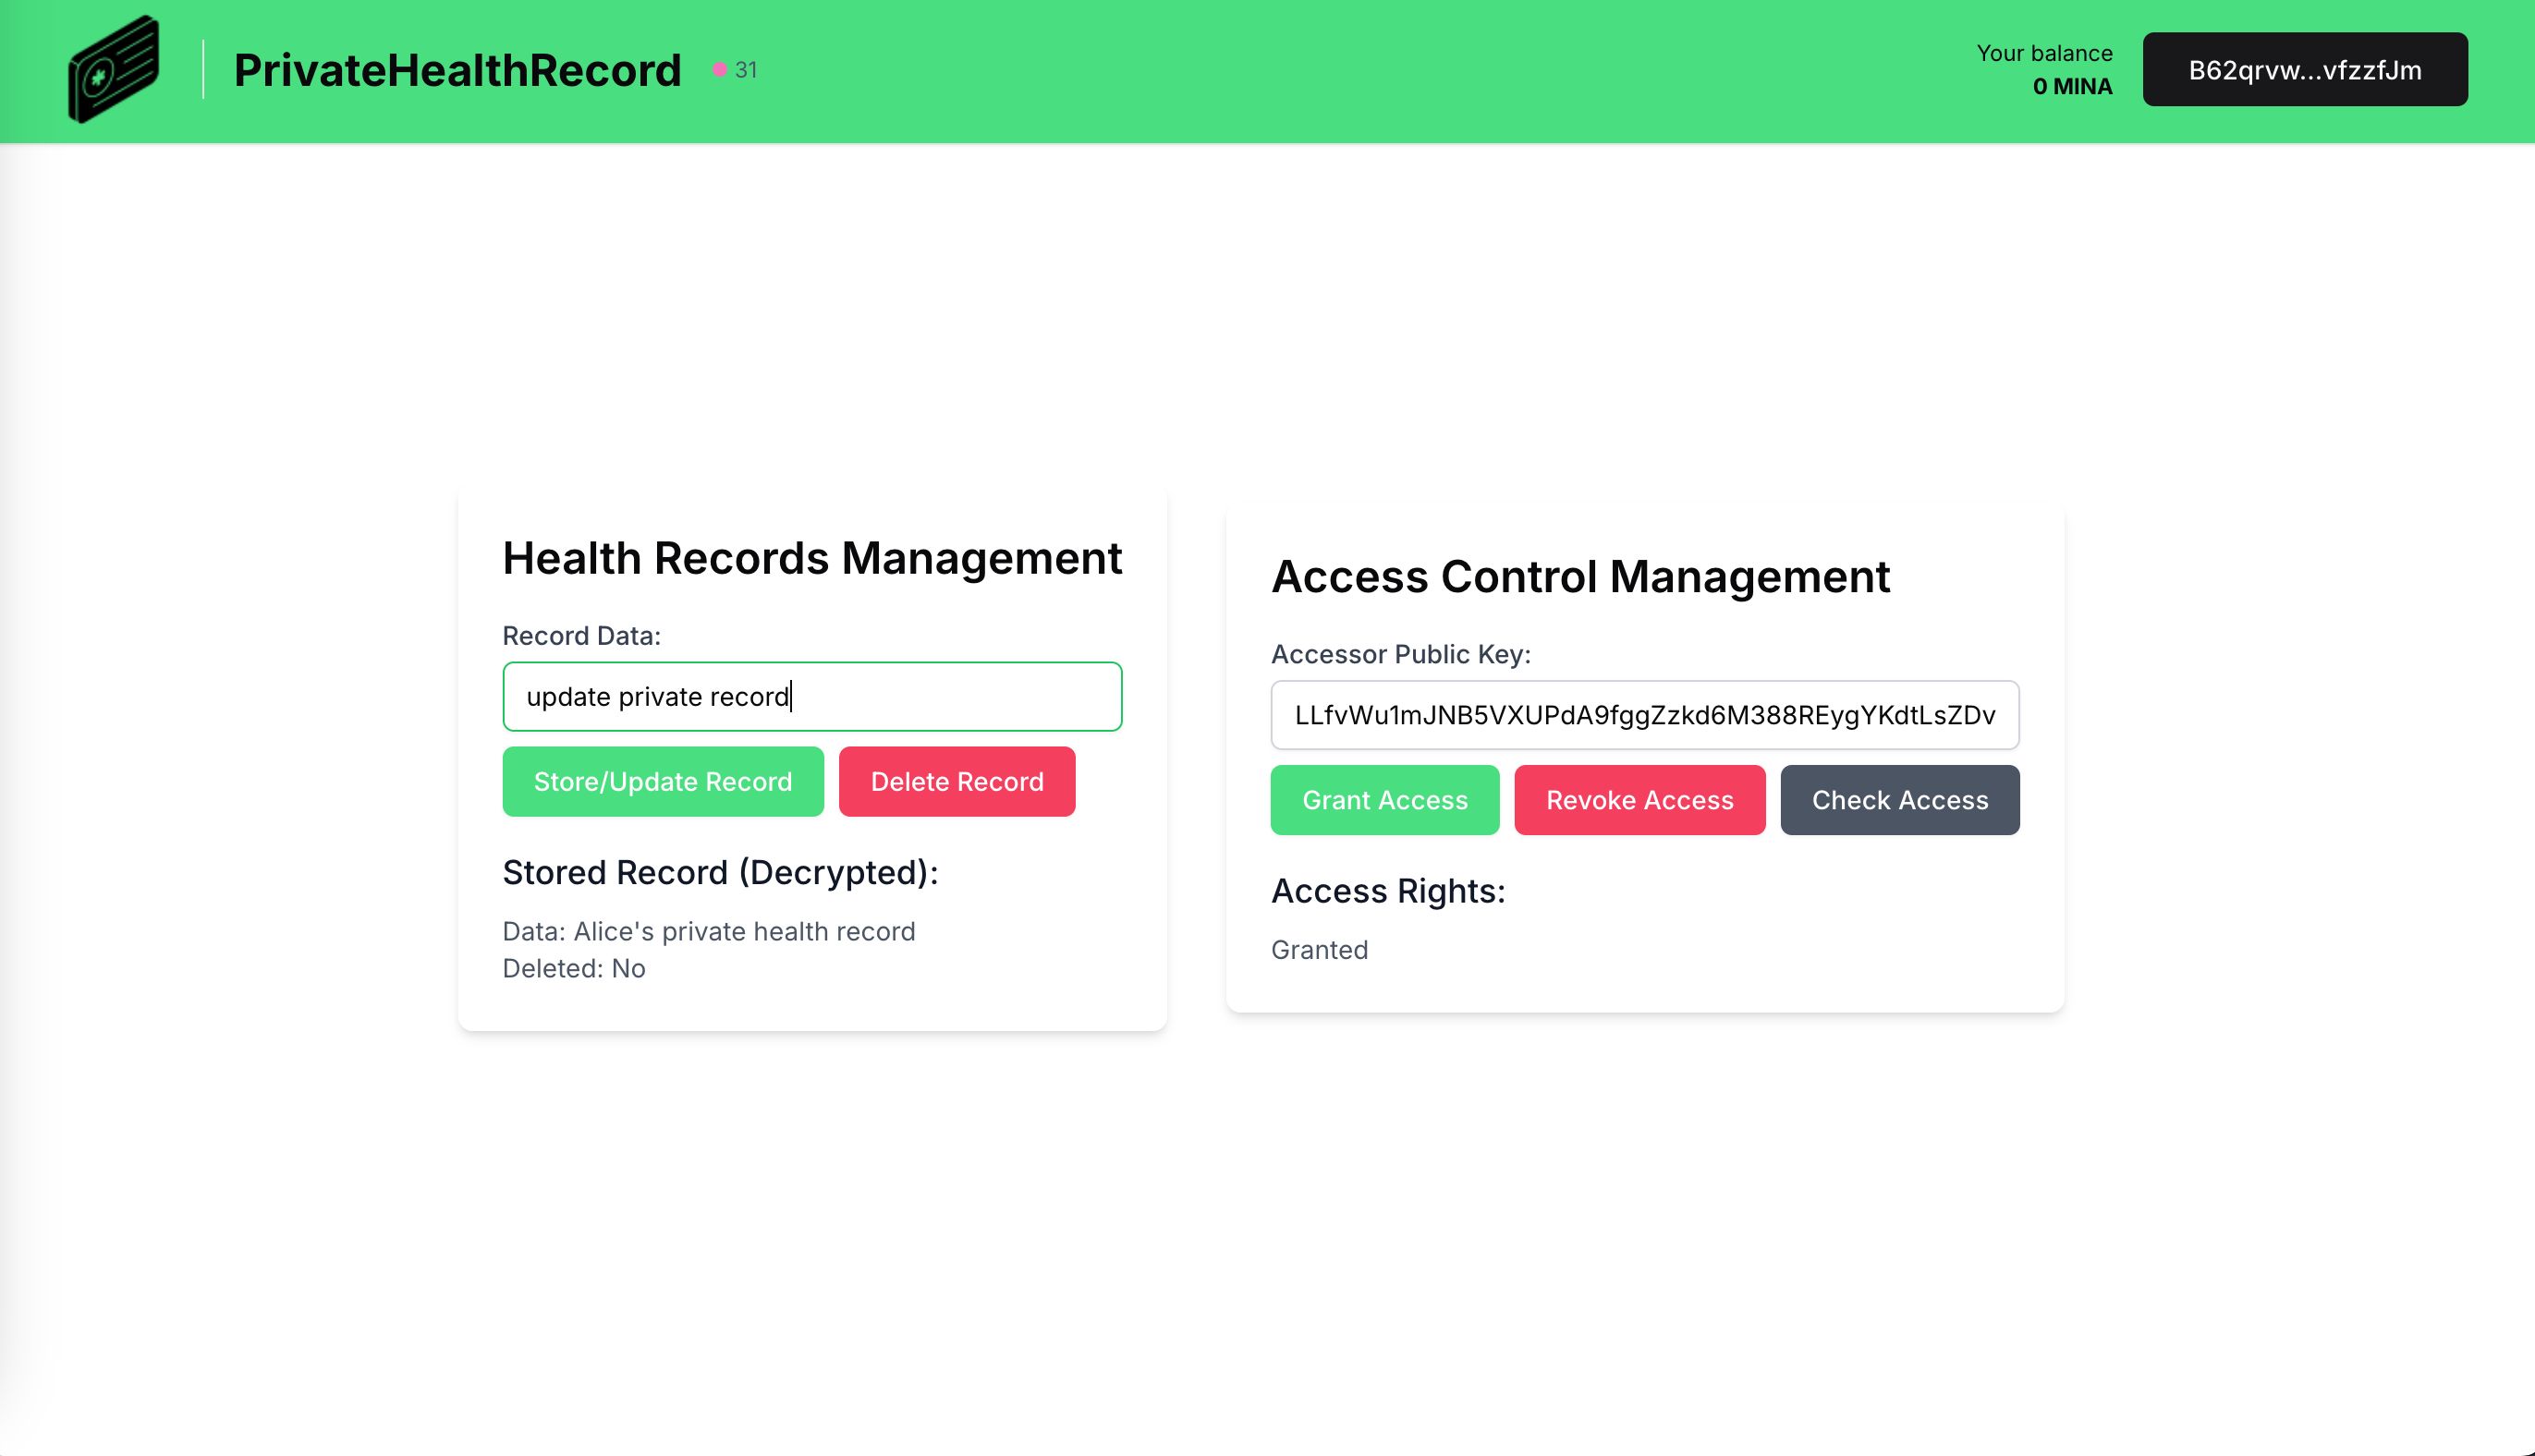Click the Health Records Management panel header

tap(811, 557)
